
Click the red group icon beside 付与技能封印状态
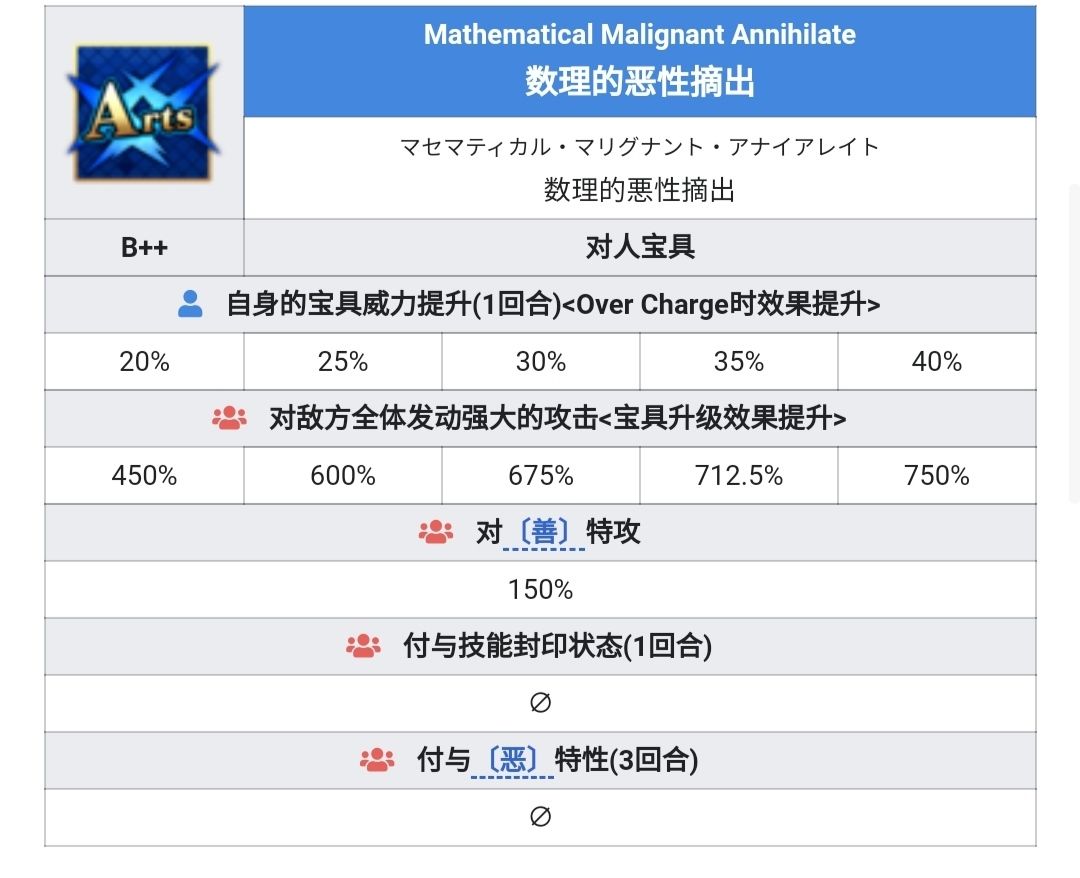(363, 646)
